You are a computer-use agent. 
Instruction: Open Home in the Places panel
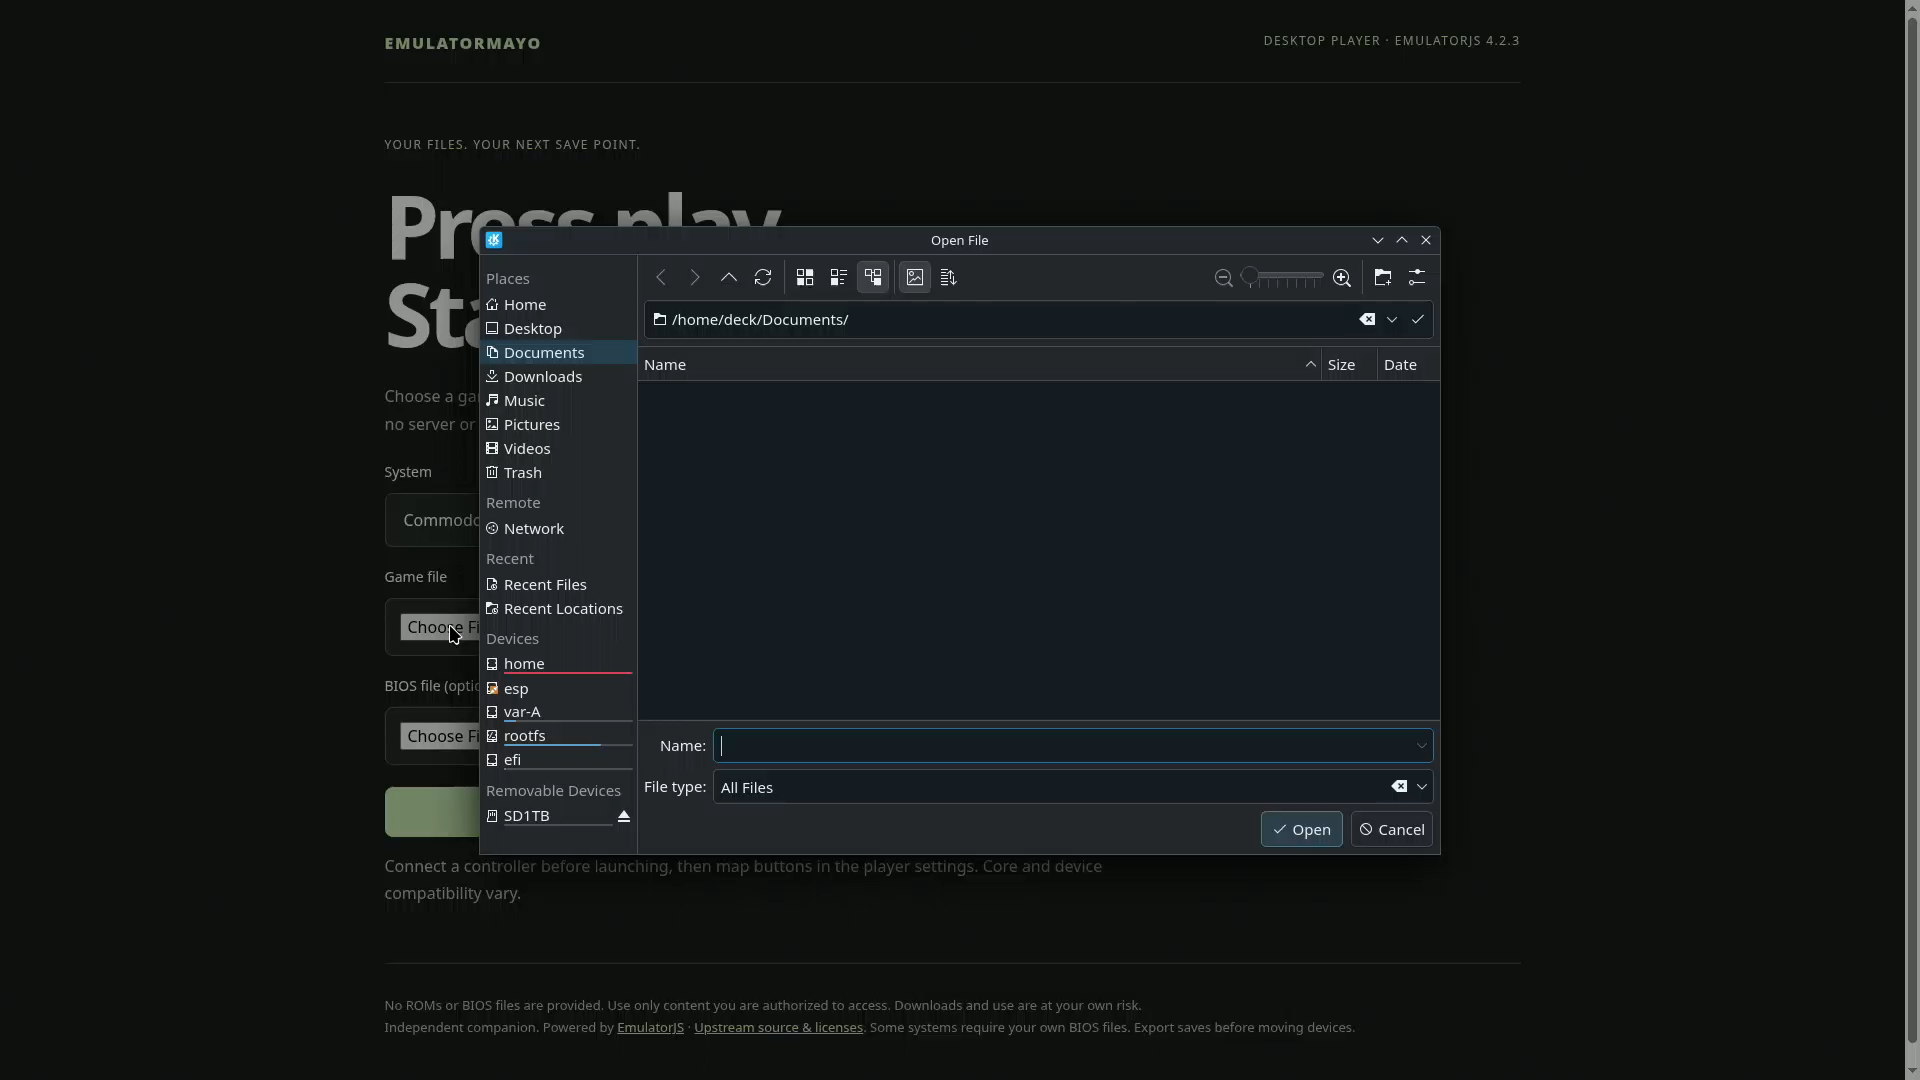[x=558, y=305]
